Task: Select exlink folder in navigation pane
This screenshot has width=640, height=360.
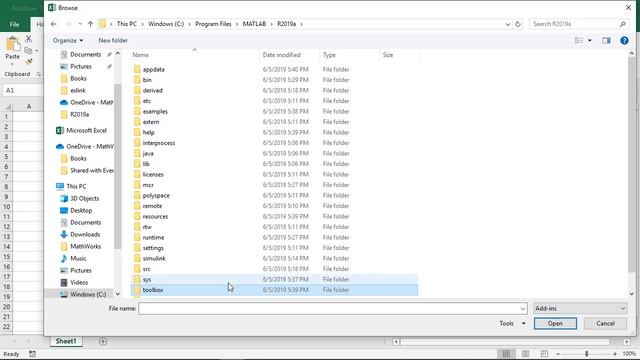Action: [x=78, y=91]
